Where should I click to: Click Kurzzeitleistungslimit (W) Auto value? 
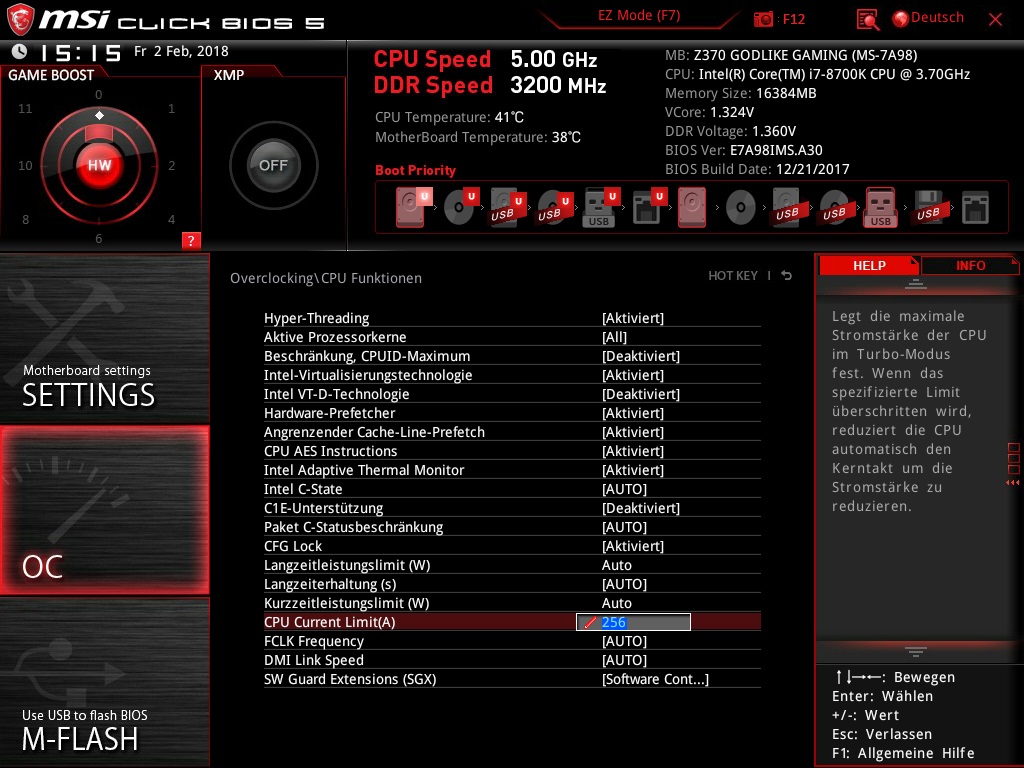[616, 603]
